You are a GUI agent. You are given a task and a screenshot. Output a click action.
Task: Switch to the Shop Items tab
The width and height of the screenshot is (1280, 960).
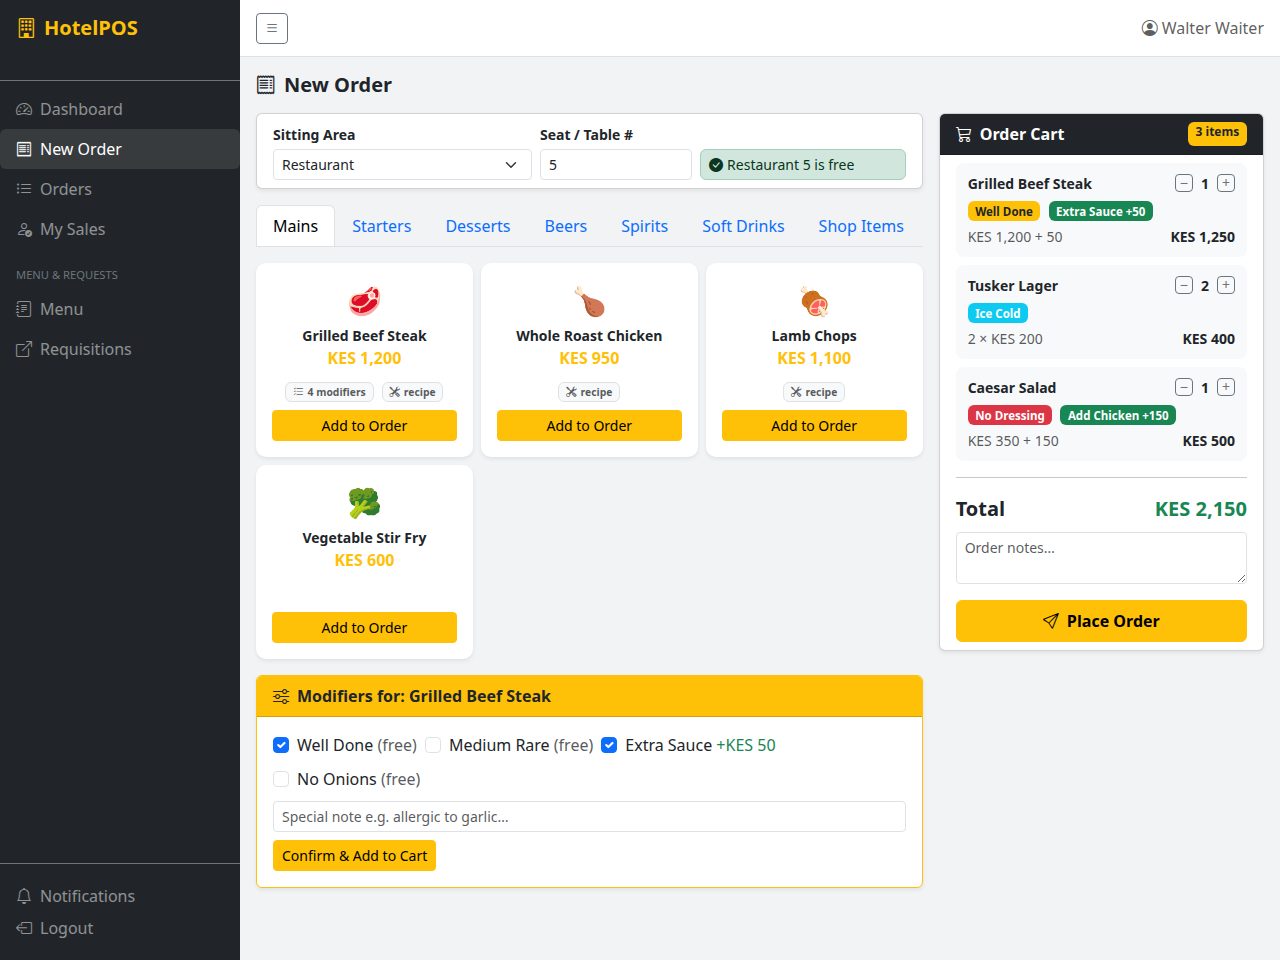click(861, 226)
